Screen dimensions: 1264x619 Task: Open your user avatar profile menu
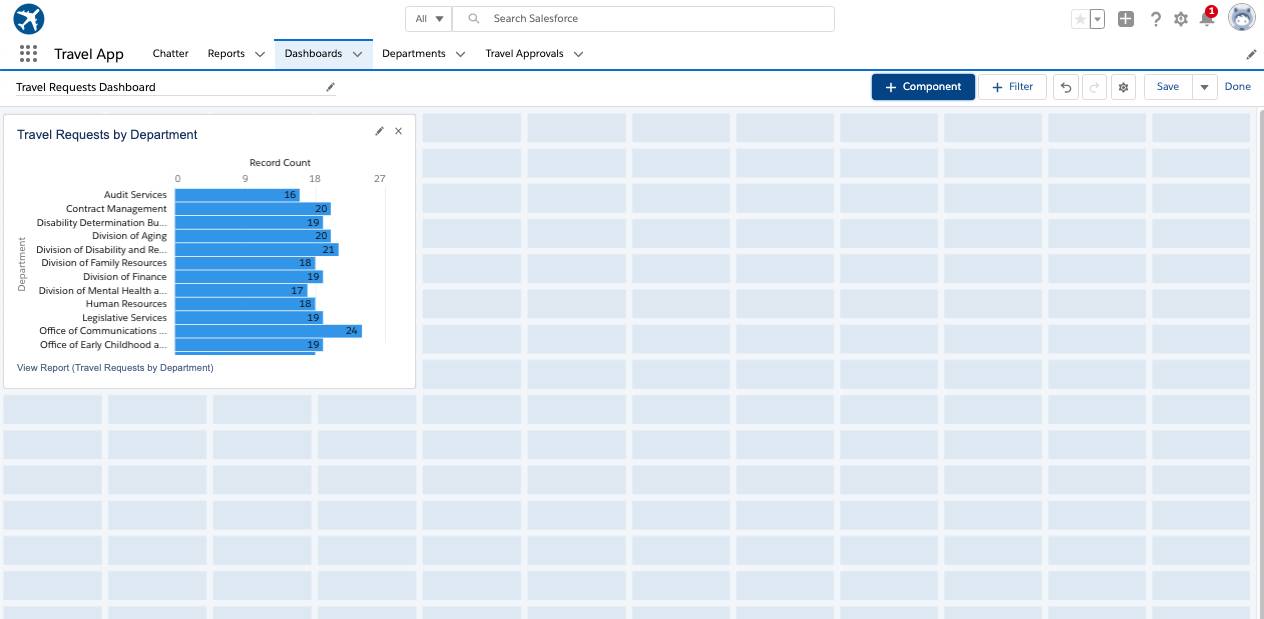click(x=1241, y=18)
